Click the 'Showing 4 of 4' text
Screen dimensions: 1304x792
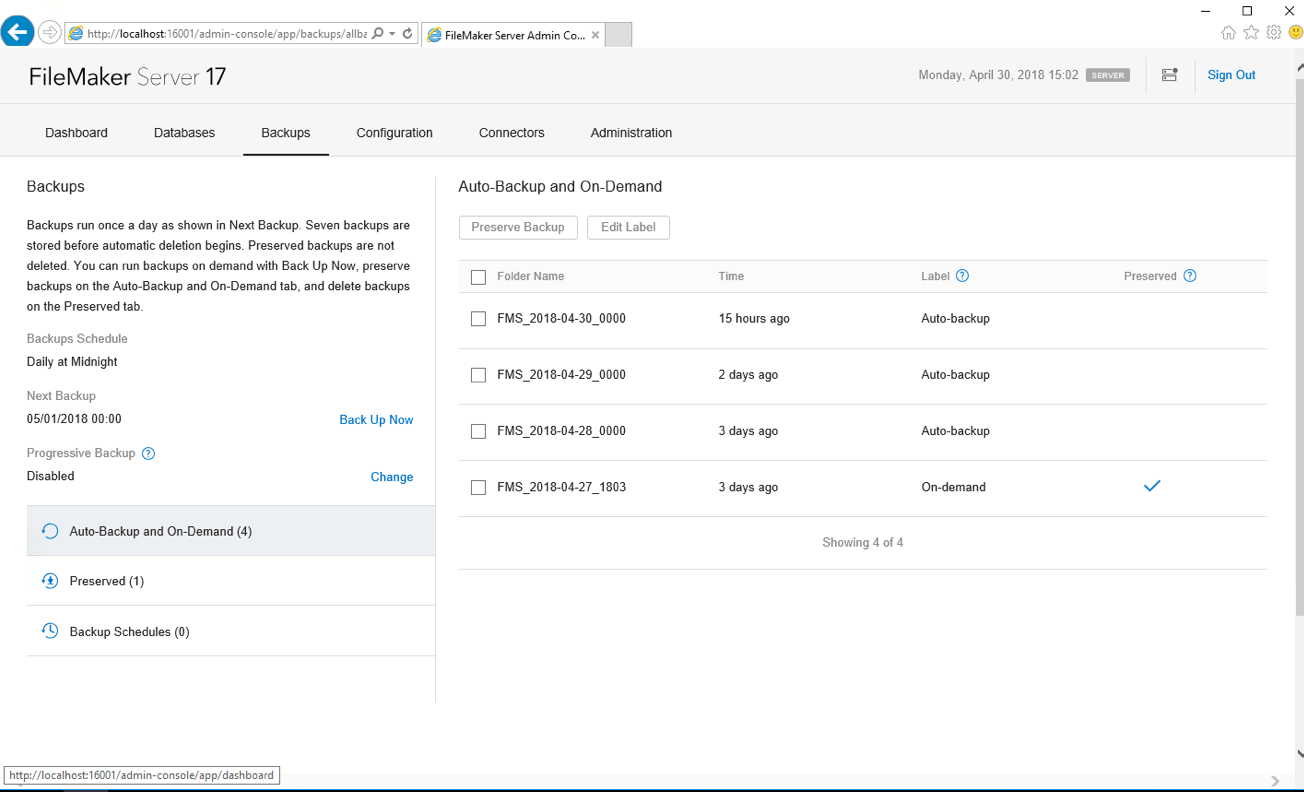(863, 543)
